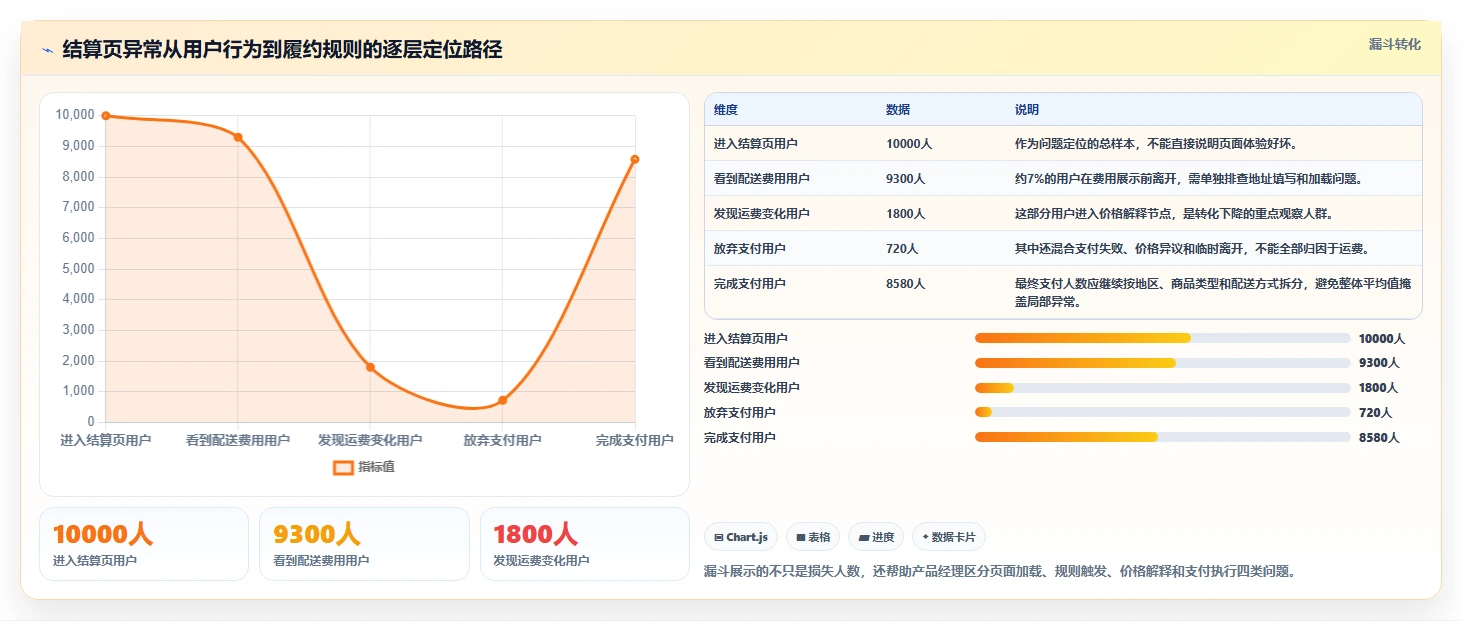
Task: Select the 进入结算页用户 chart data point
Action: tap(106, 116)
